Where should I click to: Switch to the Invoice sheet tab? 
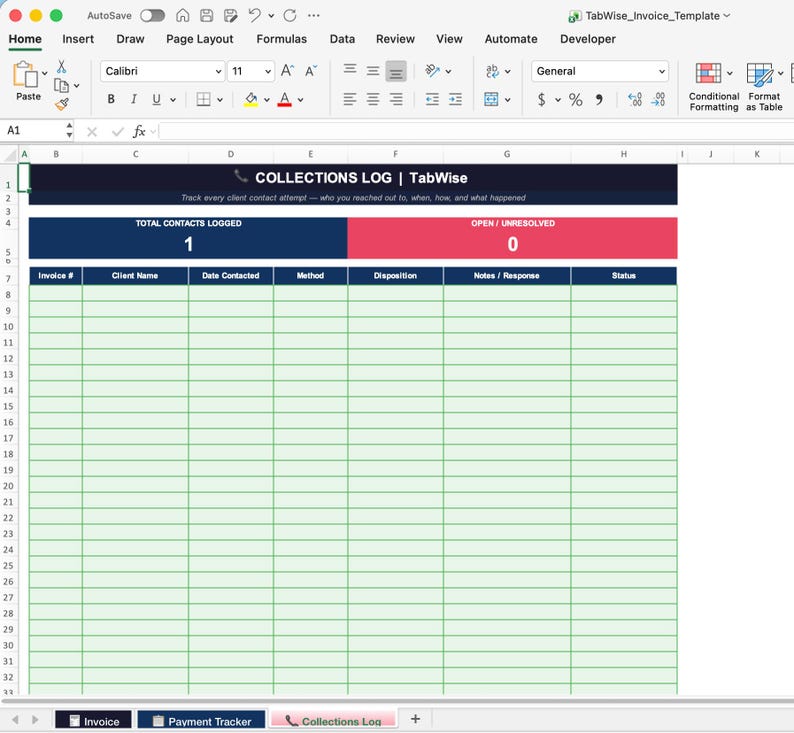(x=93, y=720)
